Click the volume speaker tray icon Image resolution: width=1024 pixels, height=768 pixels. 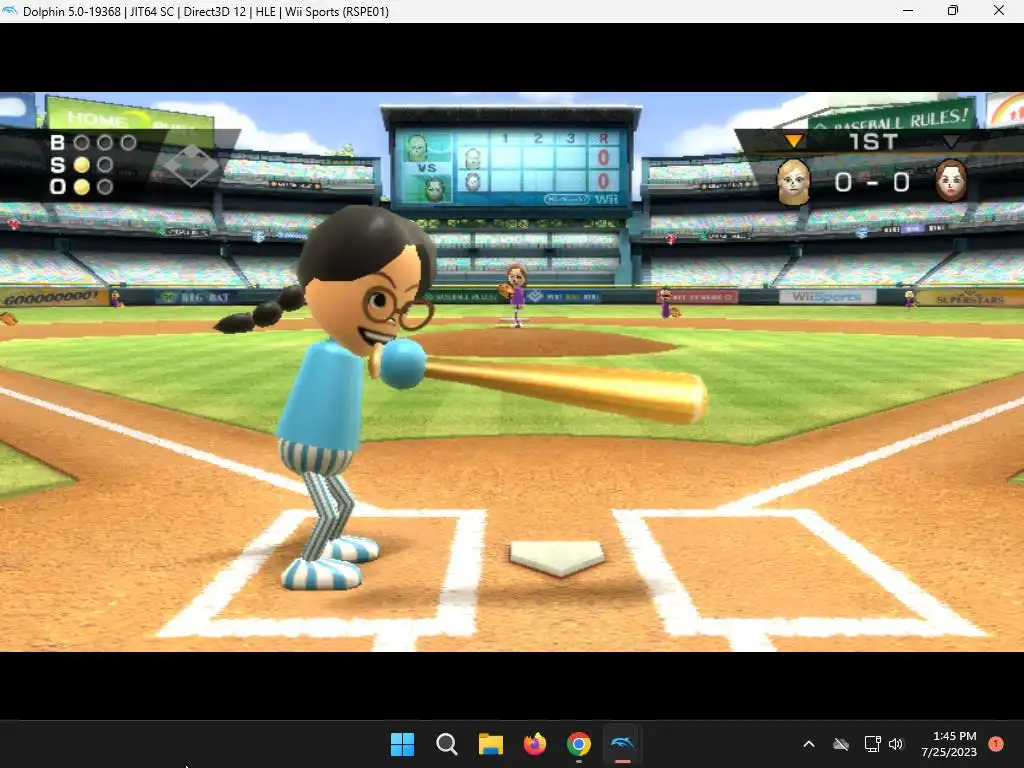tap(896, 744)
